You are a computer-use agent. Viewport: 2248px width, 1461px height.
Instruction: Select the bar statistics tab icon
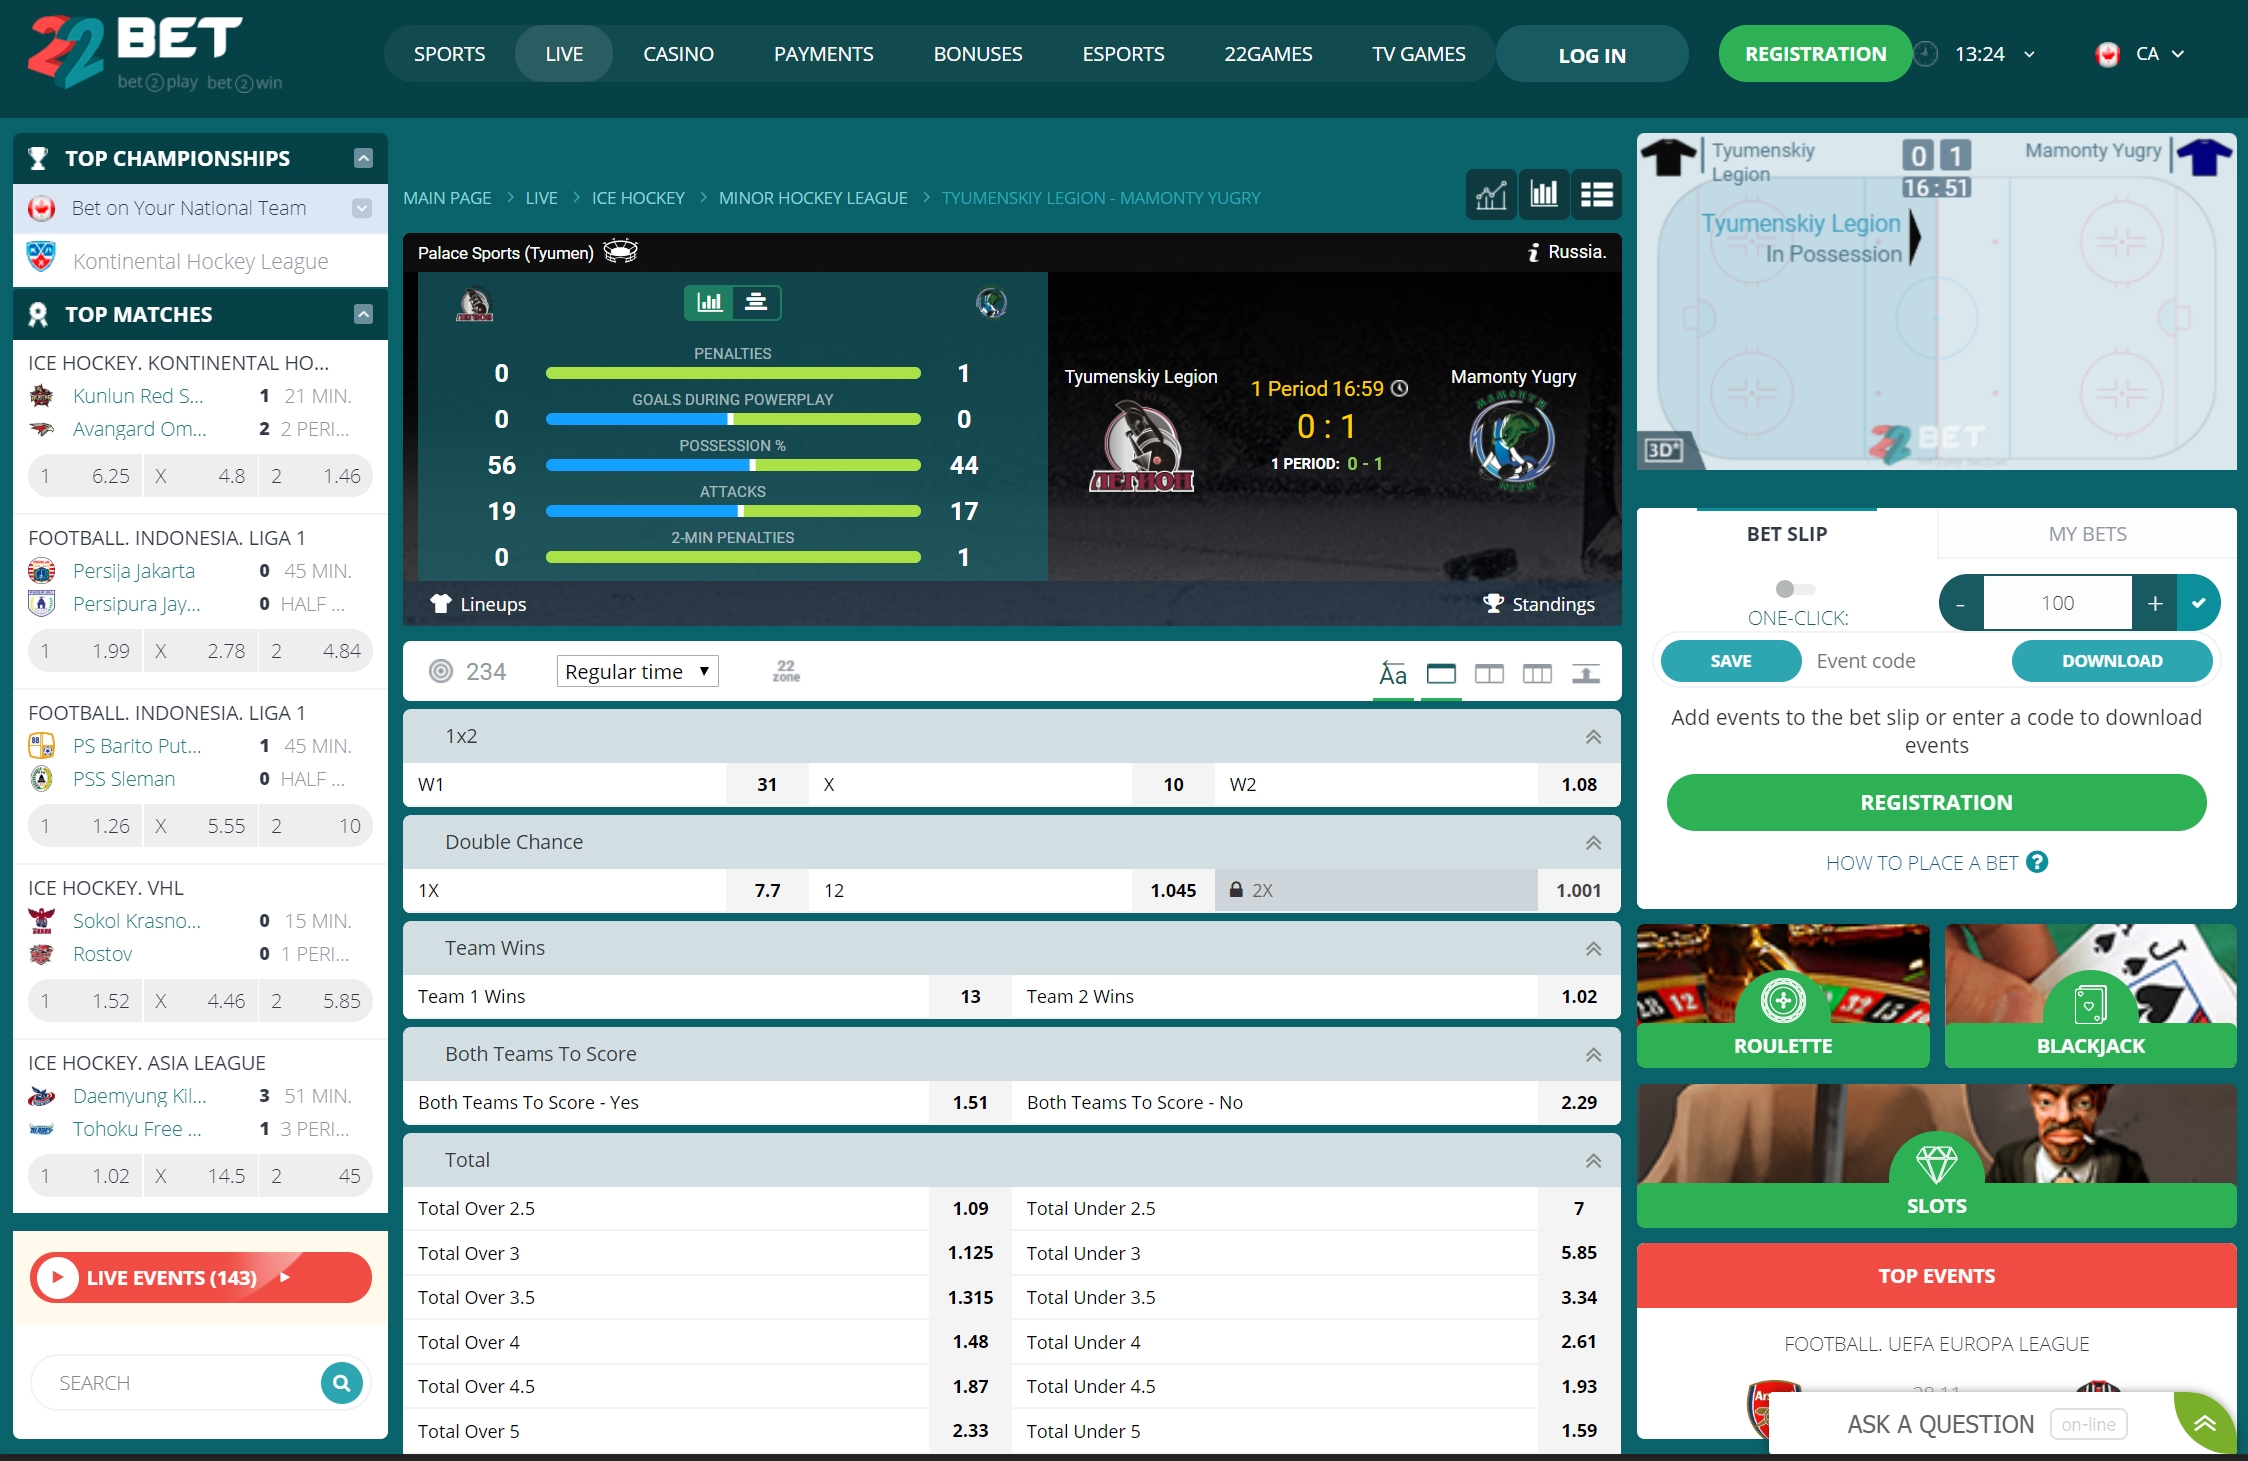[709, 302]
